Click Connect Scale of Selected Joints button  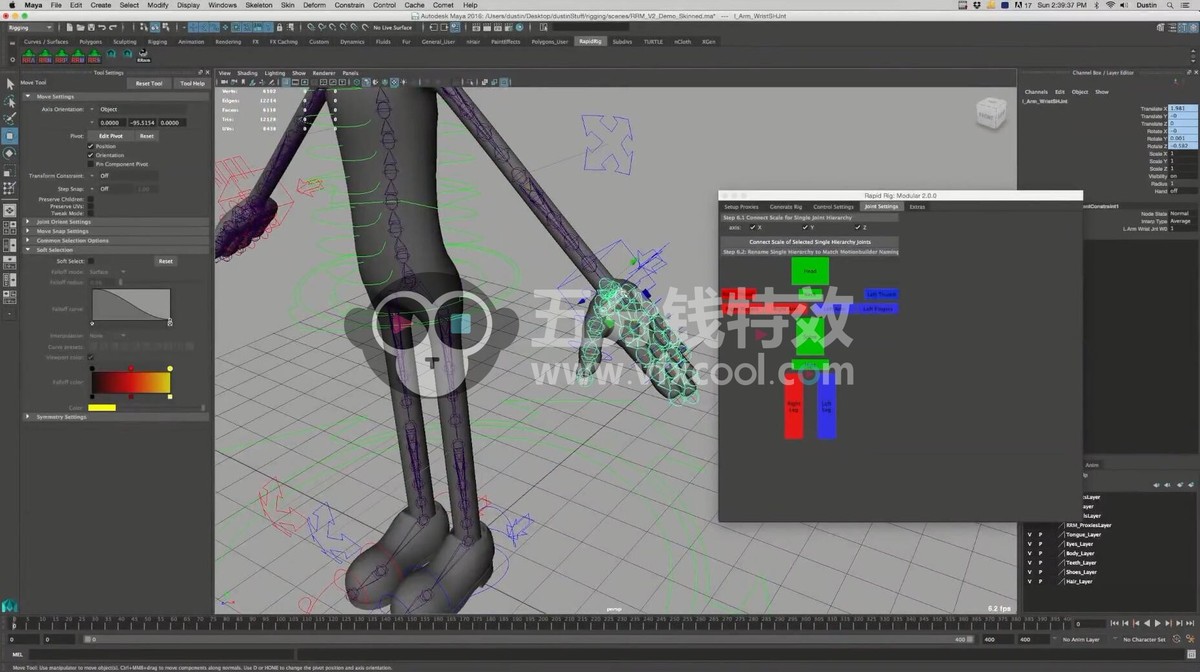(810, 242)
